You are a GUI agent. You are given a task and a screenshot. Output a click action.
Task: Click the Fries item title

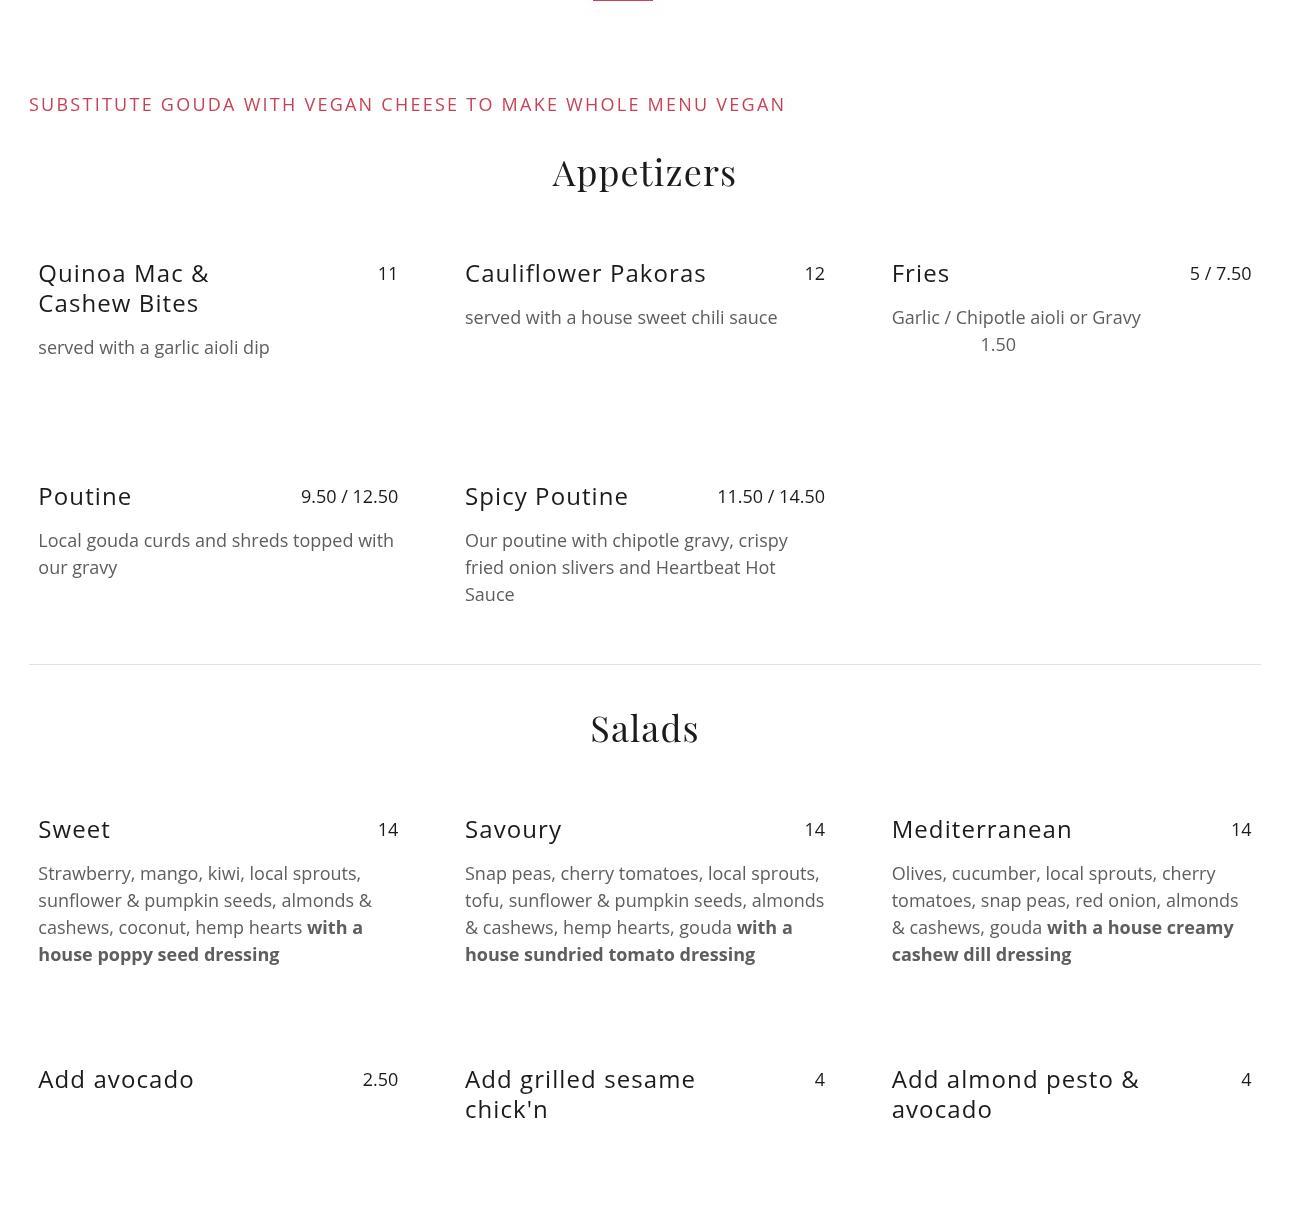click(x=920, y=273)
